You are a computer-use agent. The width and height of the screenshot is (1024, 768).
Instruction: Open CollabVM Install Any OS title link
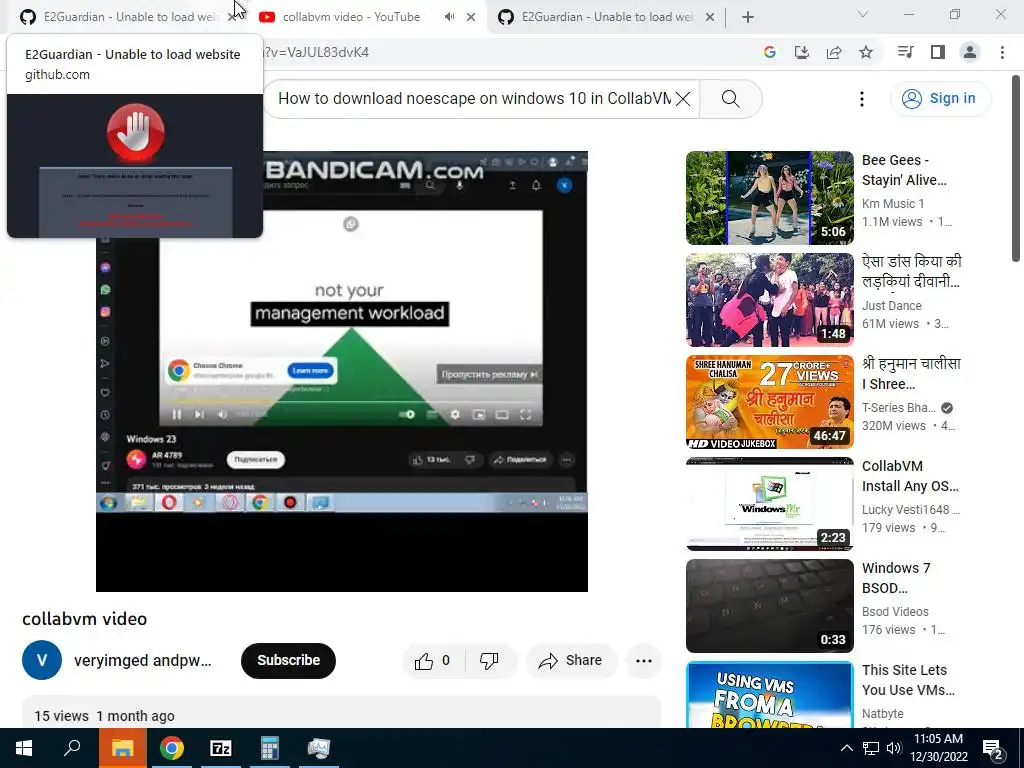click(910, 476)
